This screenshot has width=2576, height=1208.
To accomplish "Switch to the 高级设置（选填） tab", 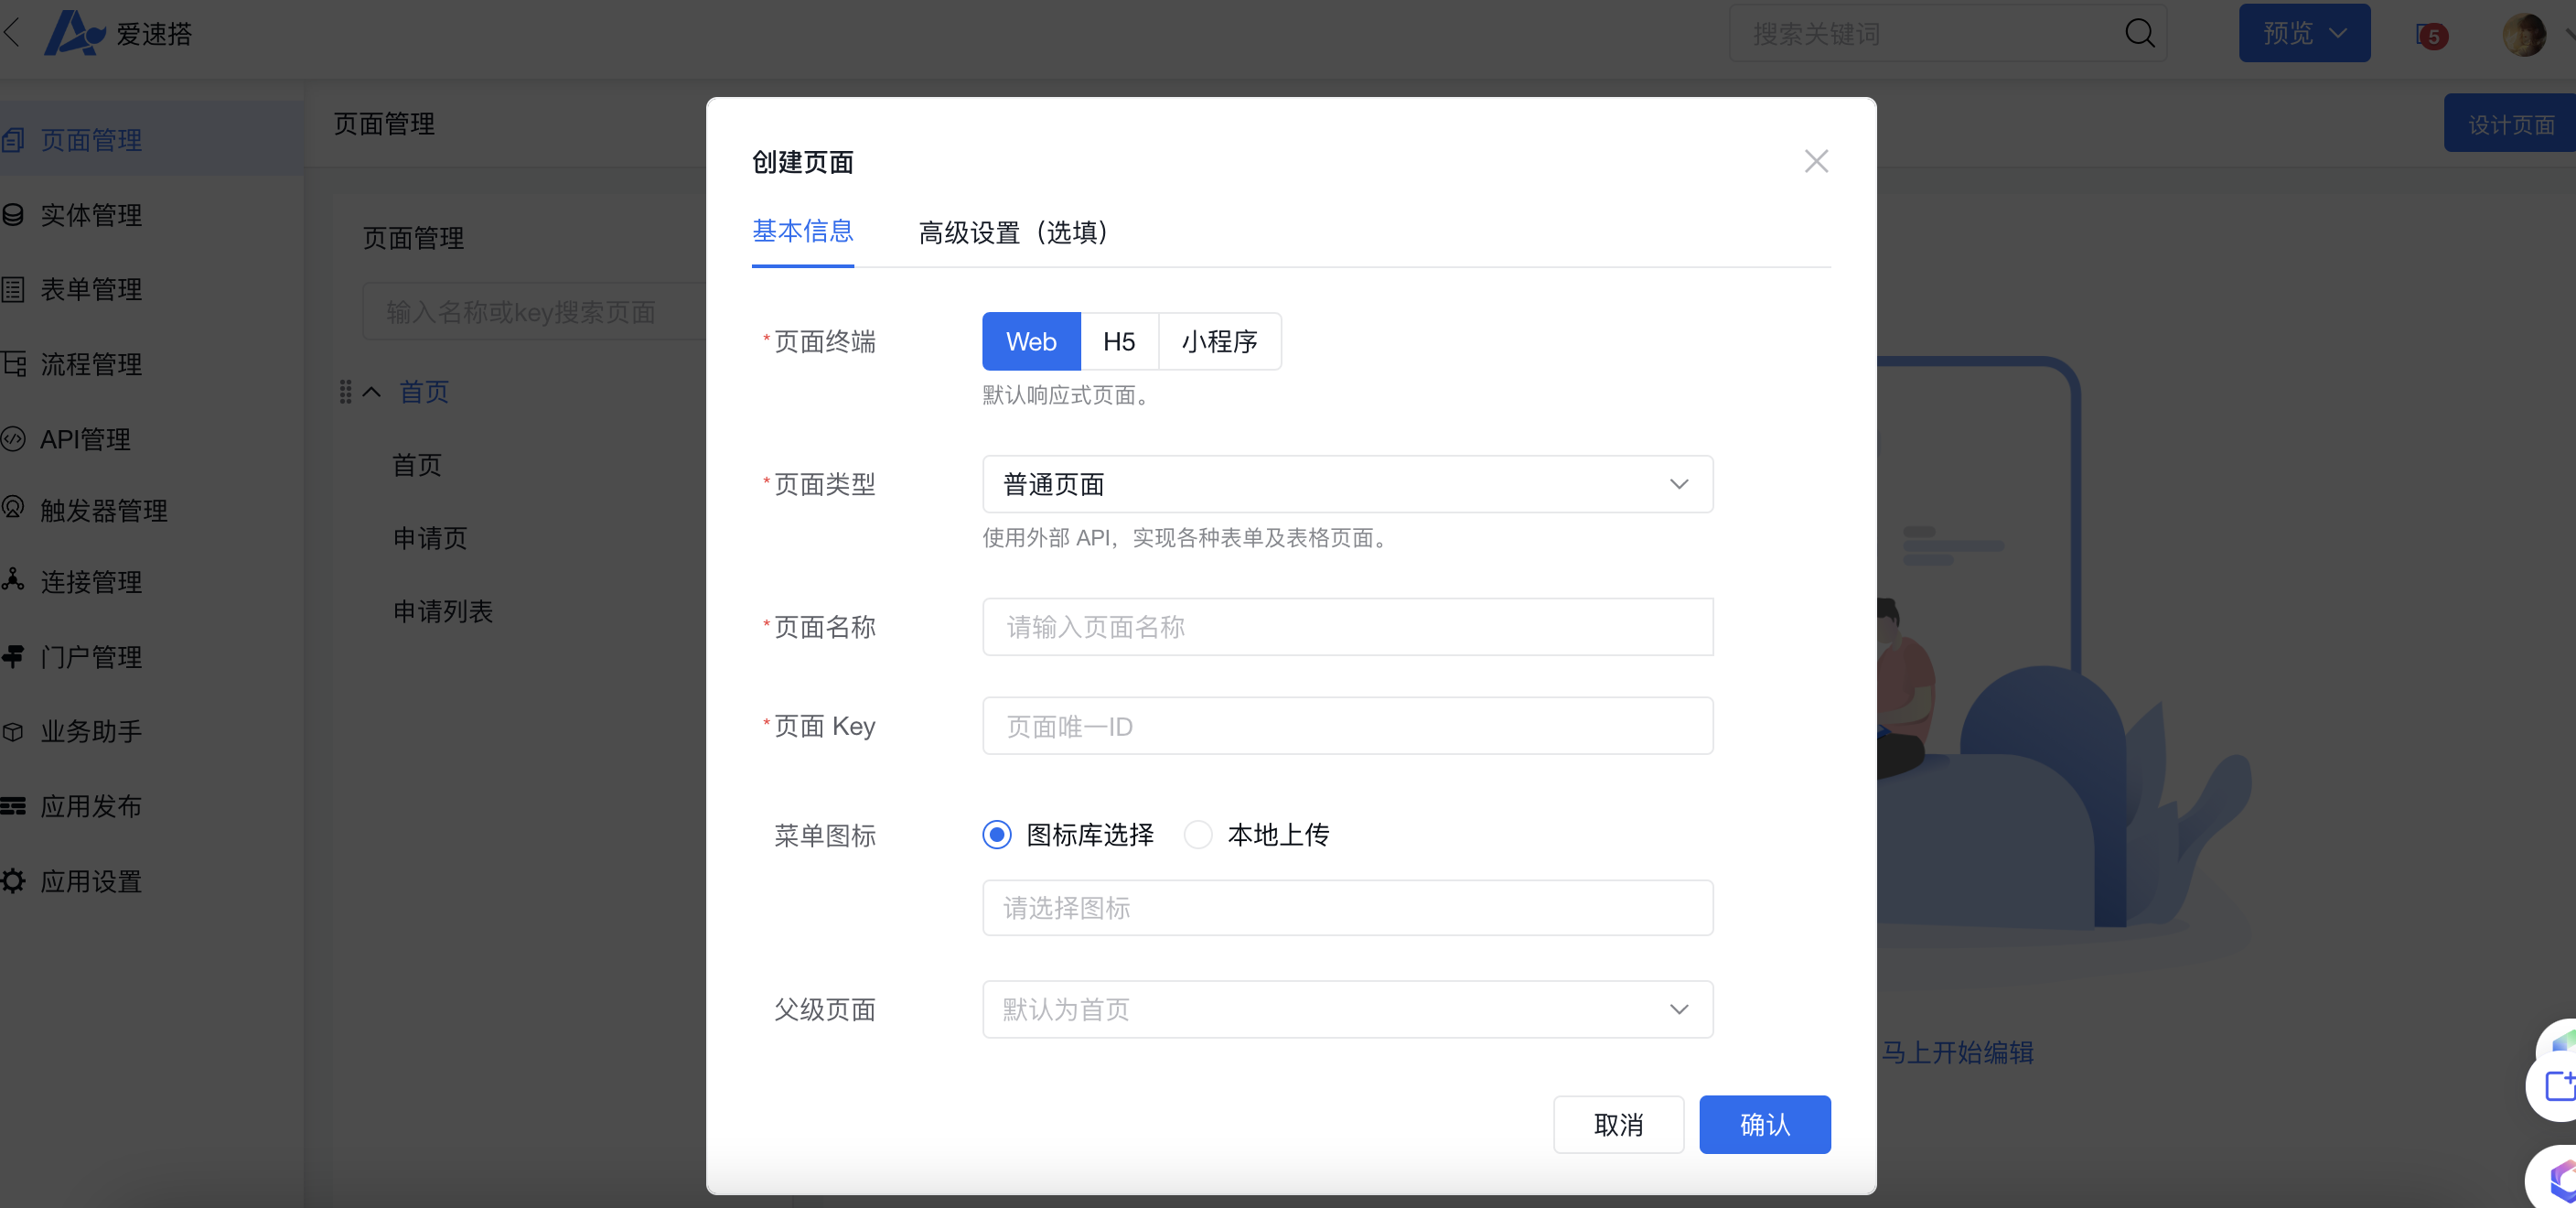I will point(1012,232).
